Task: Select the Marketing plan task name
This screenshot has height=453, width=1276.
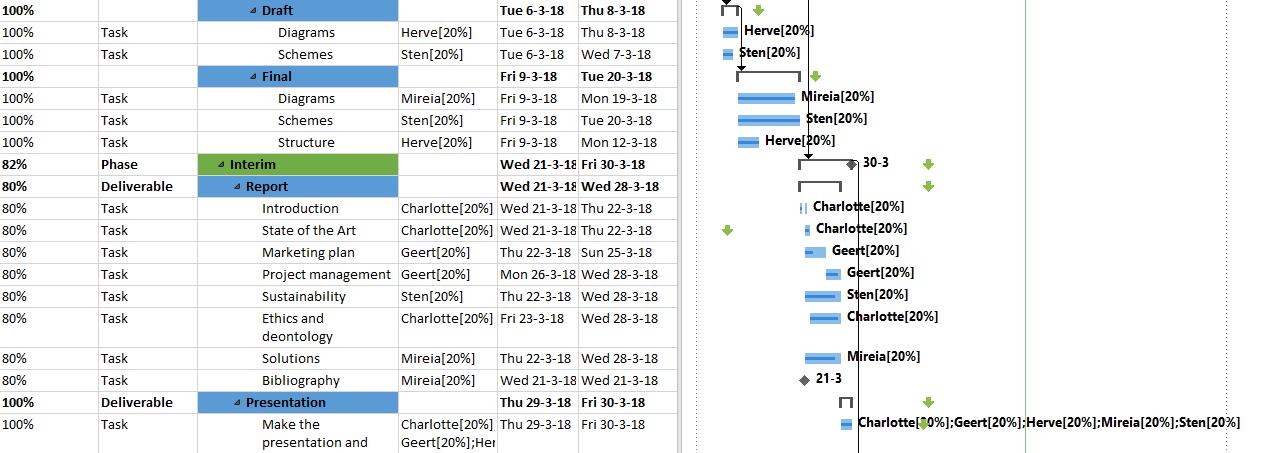Action: tap(308, 252)
